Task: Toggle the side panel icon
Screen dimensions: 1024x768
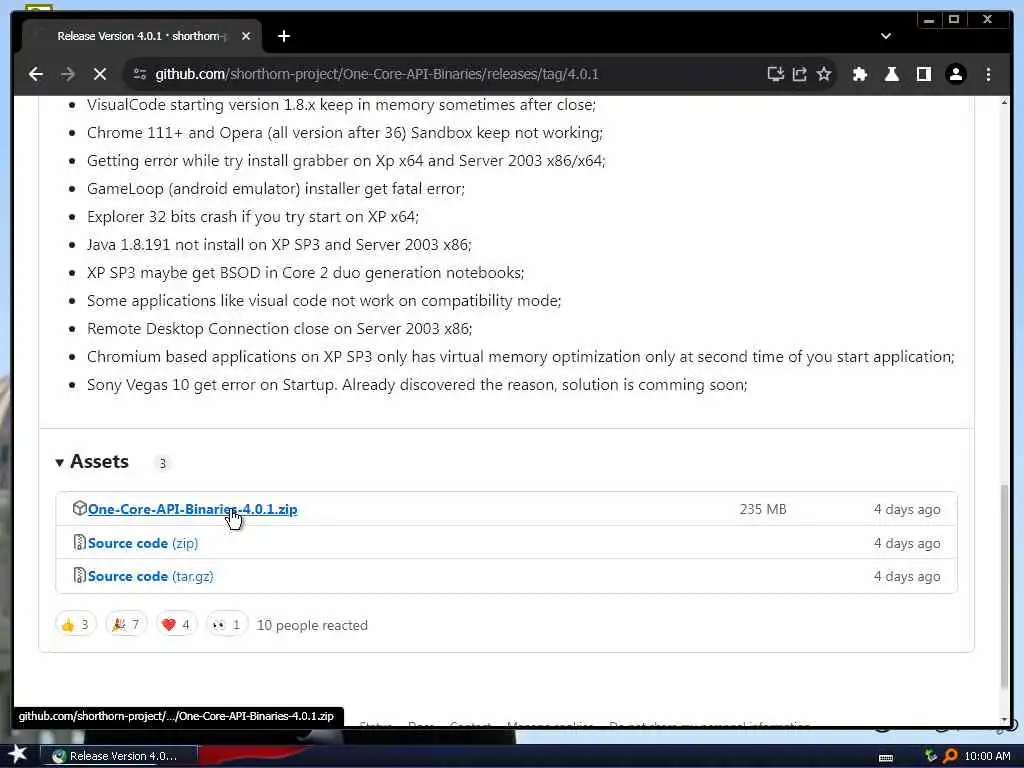Action: (x=923, y=74)
